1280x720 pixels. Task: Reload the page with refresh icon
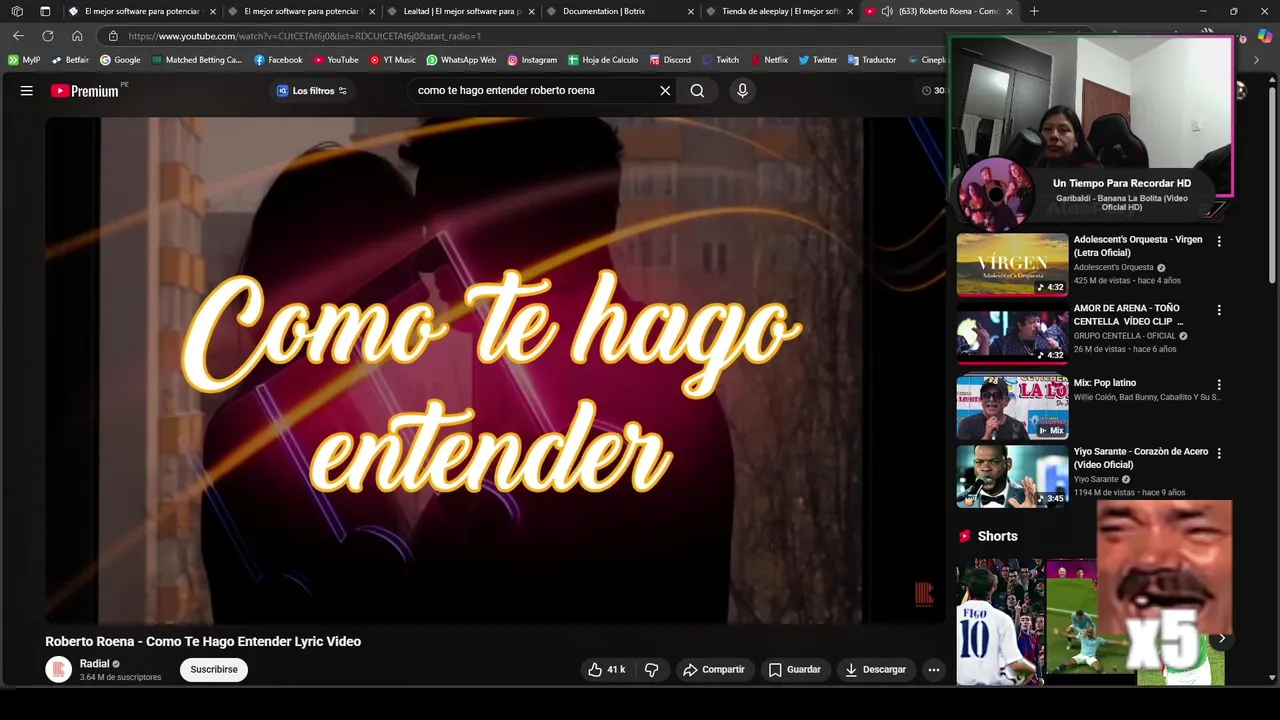point(47,36)
